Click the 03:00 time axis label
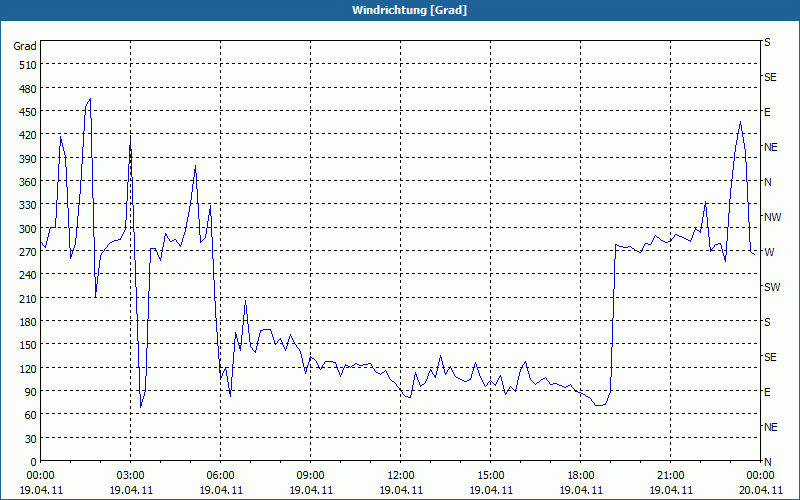The width and height of the screenshot is (800, 500). pyautogui.click(x=130, y=476)
